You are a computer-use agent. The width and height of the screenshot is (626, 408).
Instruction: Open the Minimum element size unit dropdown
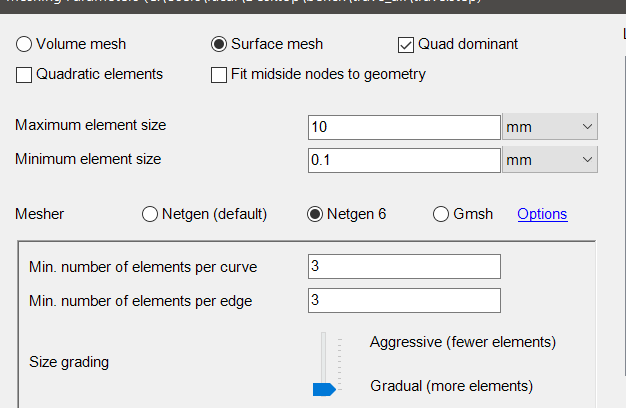pos(550,160)
